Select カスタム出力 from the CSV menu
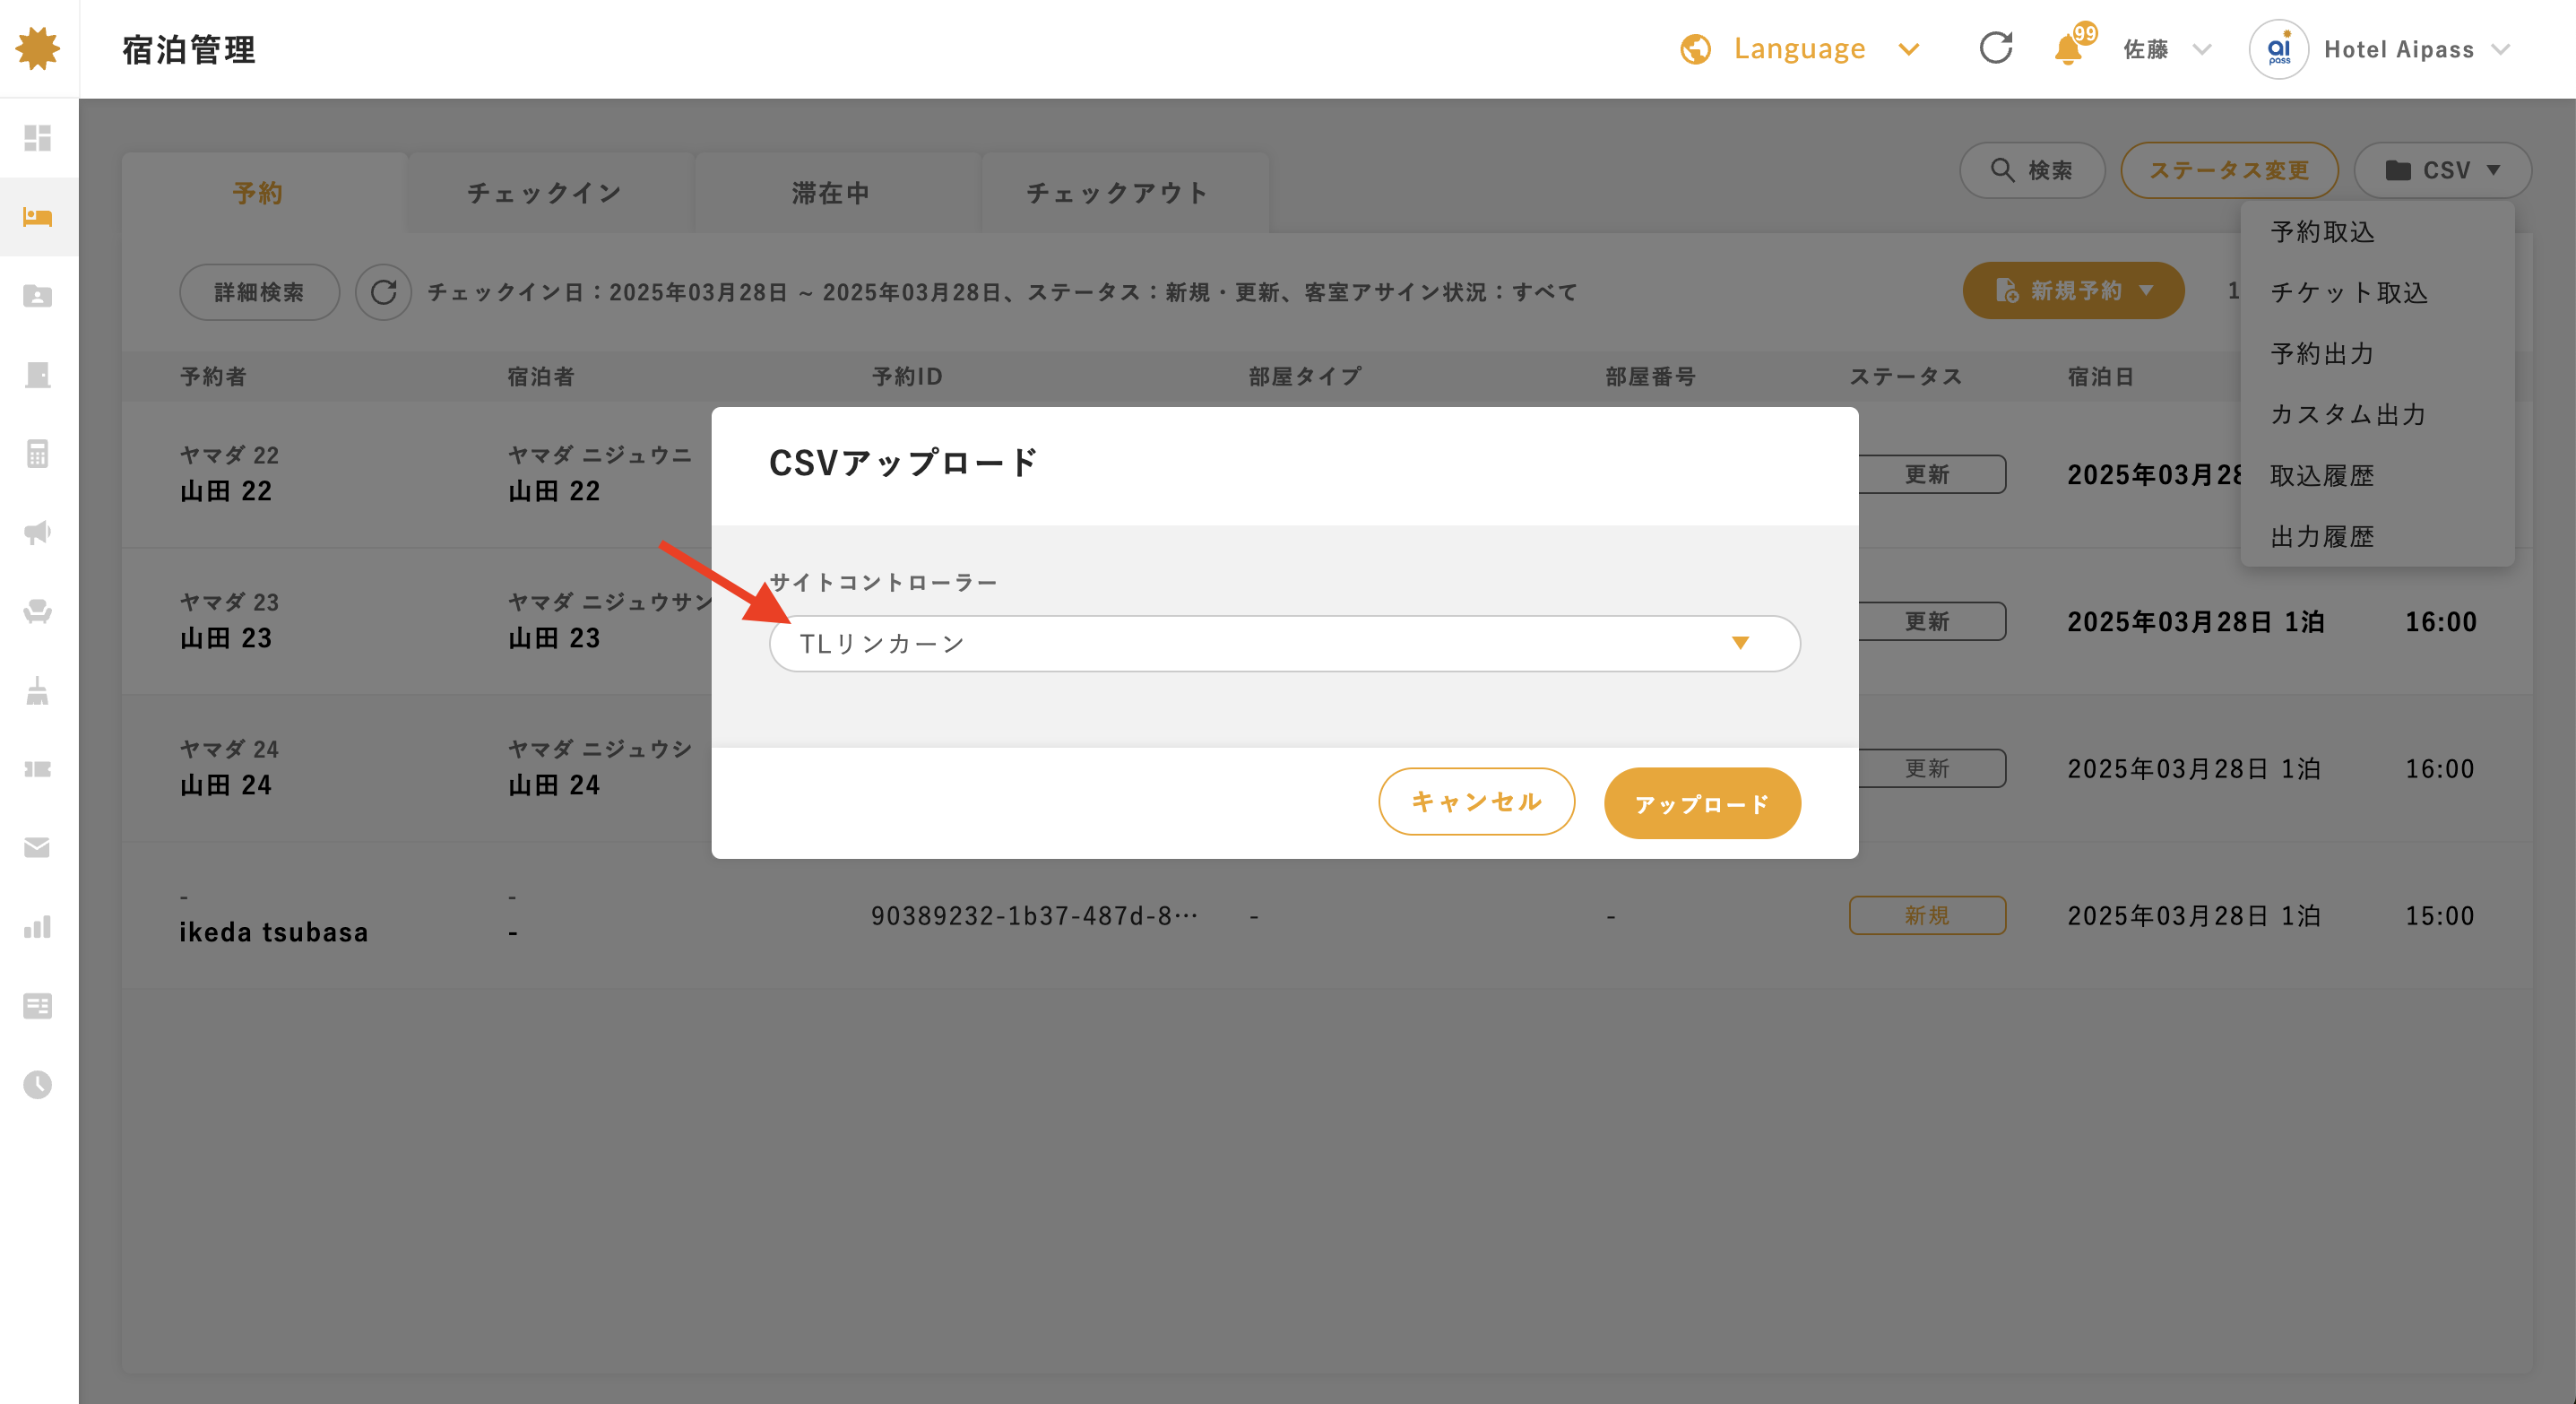Image resolution: width=2576 pixels, height=1404 pixels. coord(2377,415)
